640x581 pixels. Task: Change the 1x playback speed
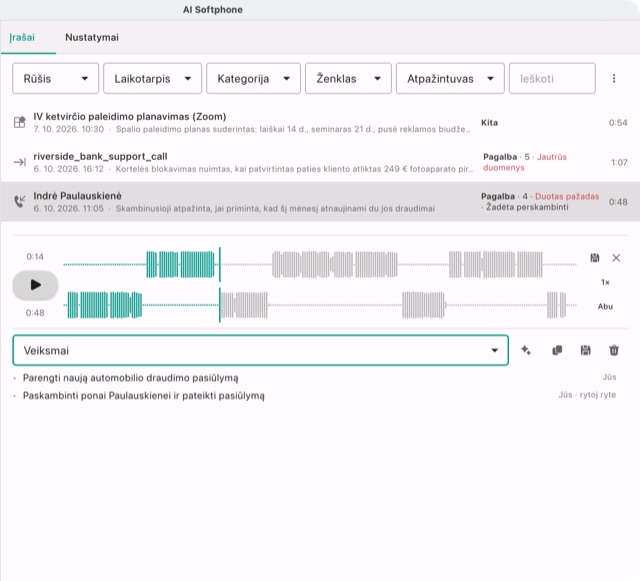point(605,282)
